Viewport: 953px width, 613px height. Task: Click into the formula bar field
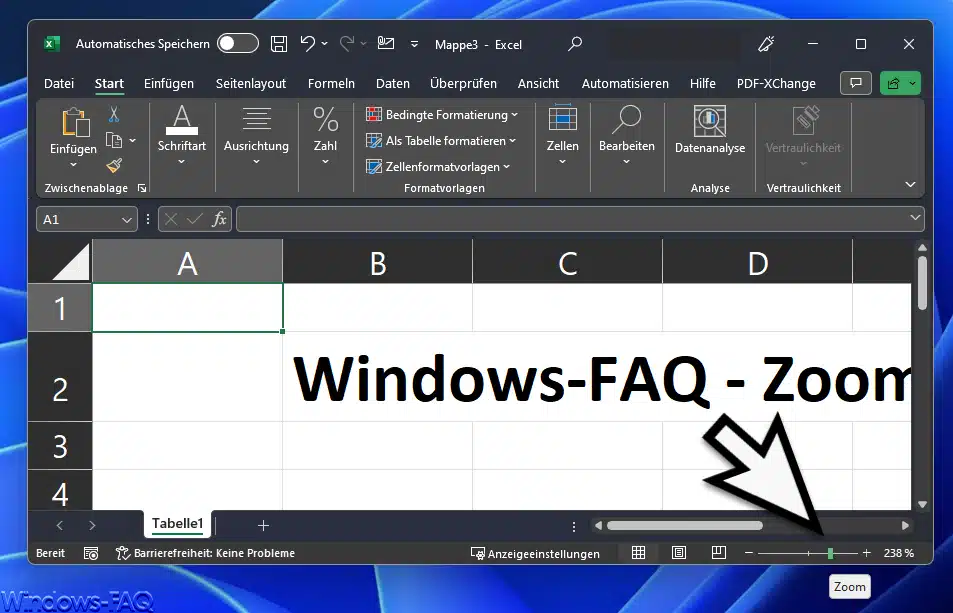[x=572, y=219]
